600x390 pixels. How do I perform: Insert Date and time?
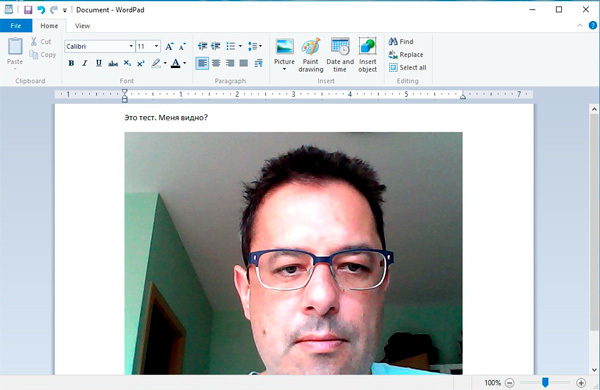point(340,55)
